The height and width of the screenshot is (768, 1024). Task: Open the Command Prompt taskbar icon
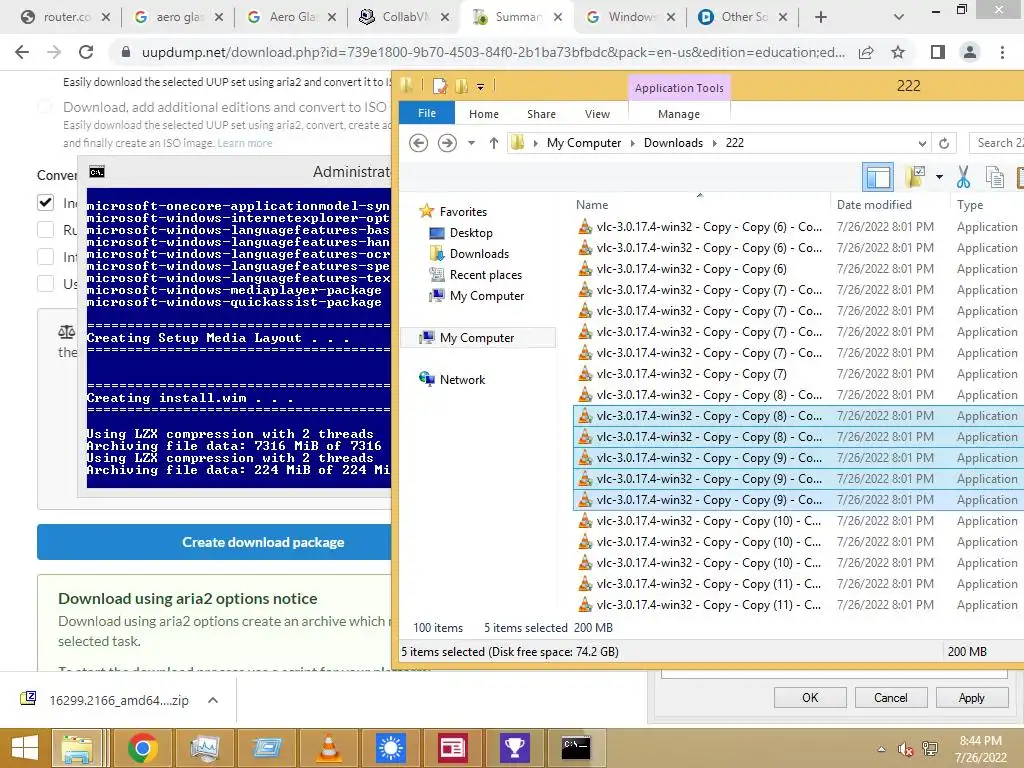click(x=576, y=748)
